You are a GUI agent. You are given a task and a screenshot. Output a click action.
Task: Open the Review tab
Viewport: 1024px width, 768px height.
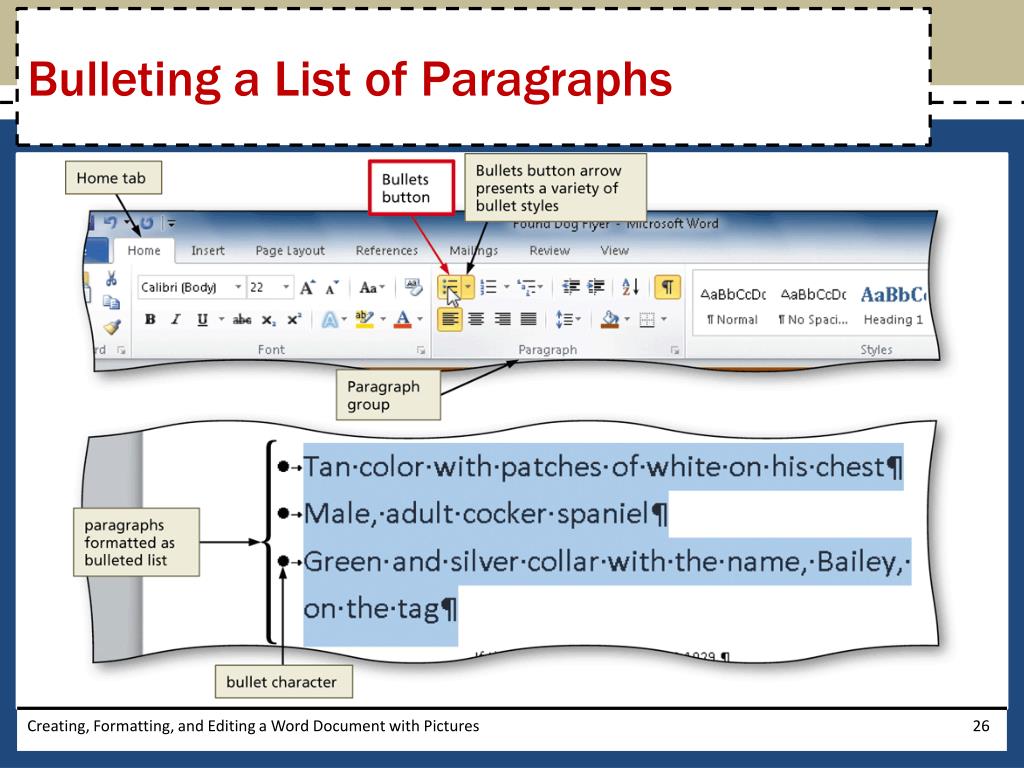point(549,251)
